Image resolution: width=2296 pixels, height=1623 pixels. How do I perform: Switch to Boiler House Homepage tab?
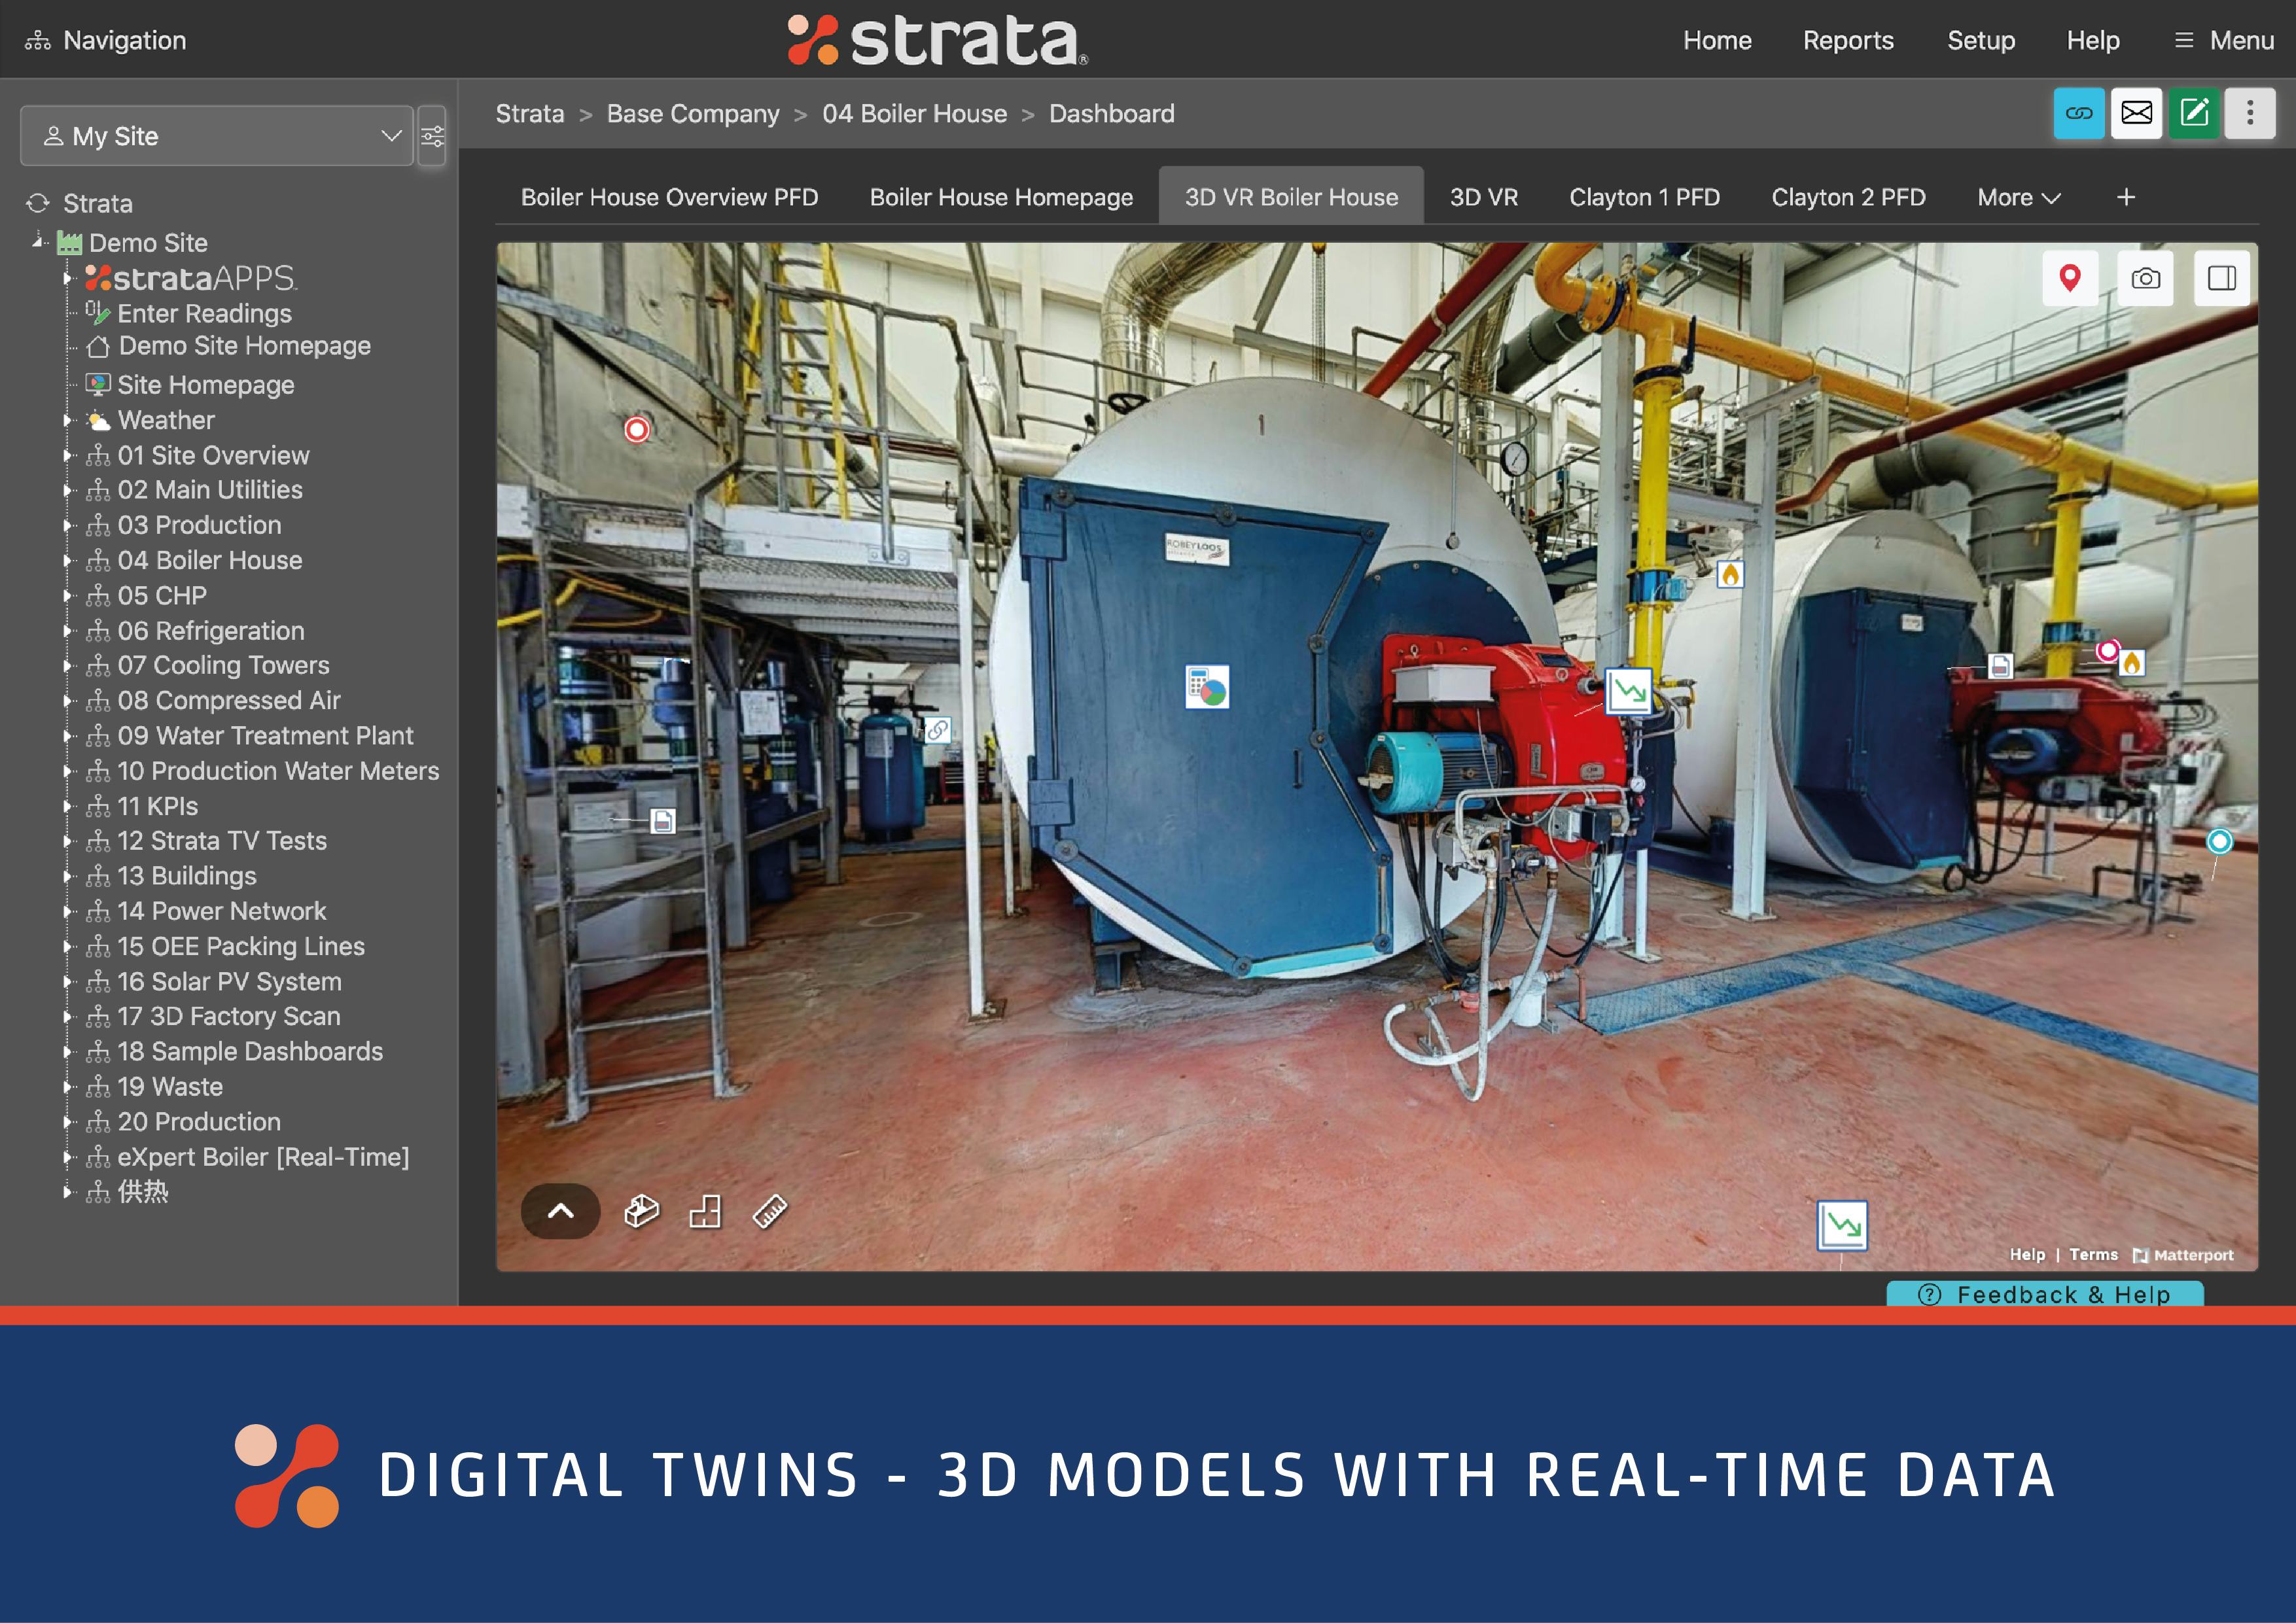1001,197
